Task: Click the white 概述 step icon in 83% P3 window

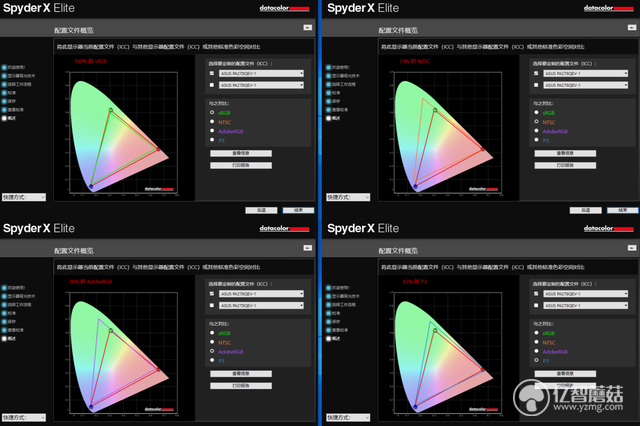Action: point(328,339)
